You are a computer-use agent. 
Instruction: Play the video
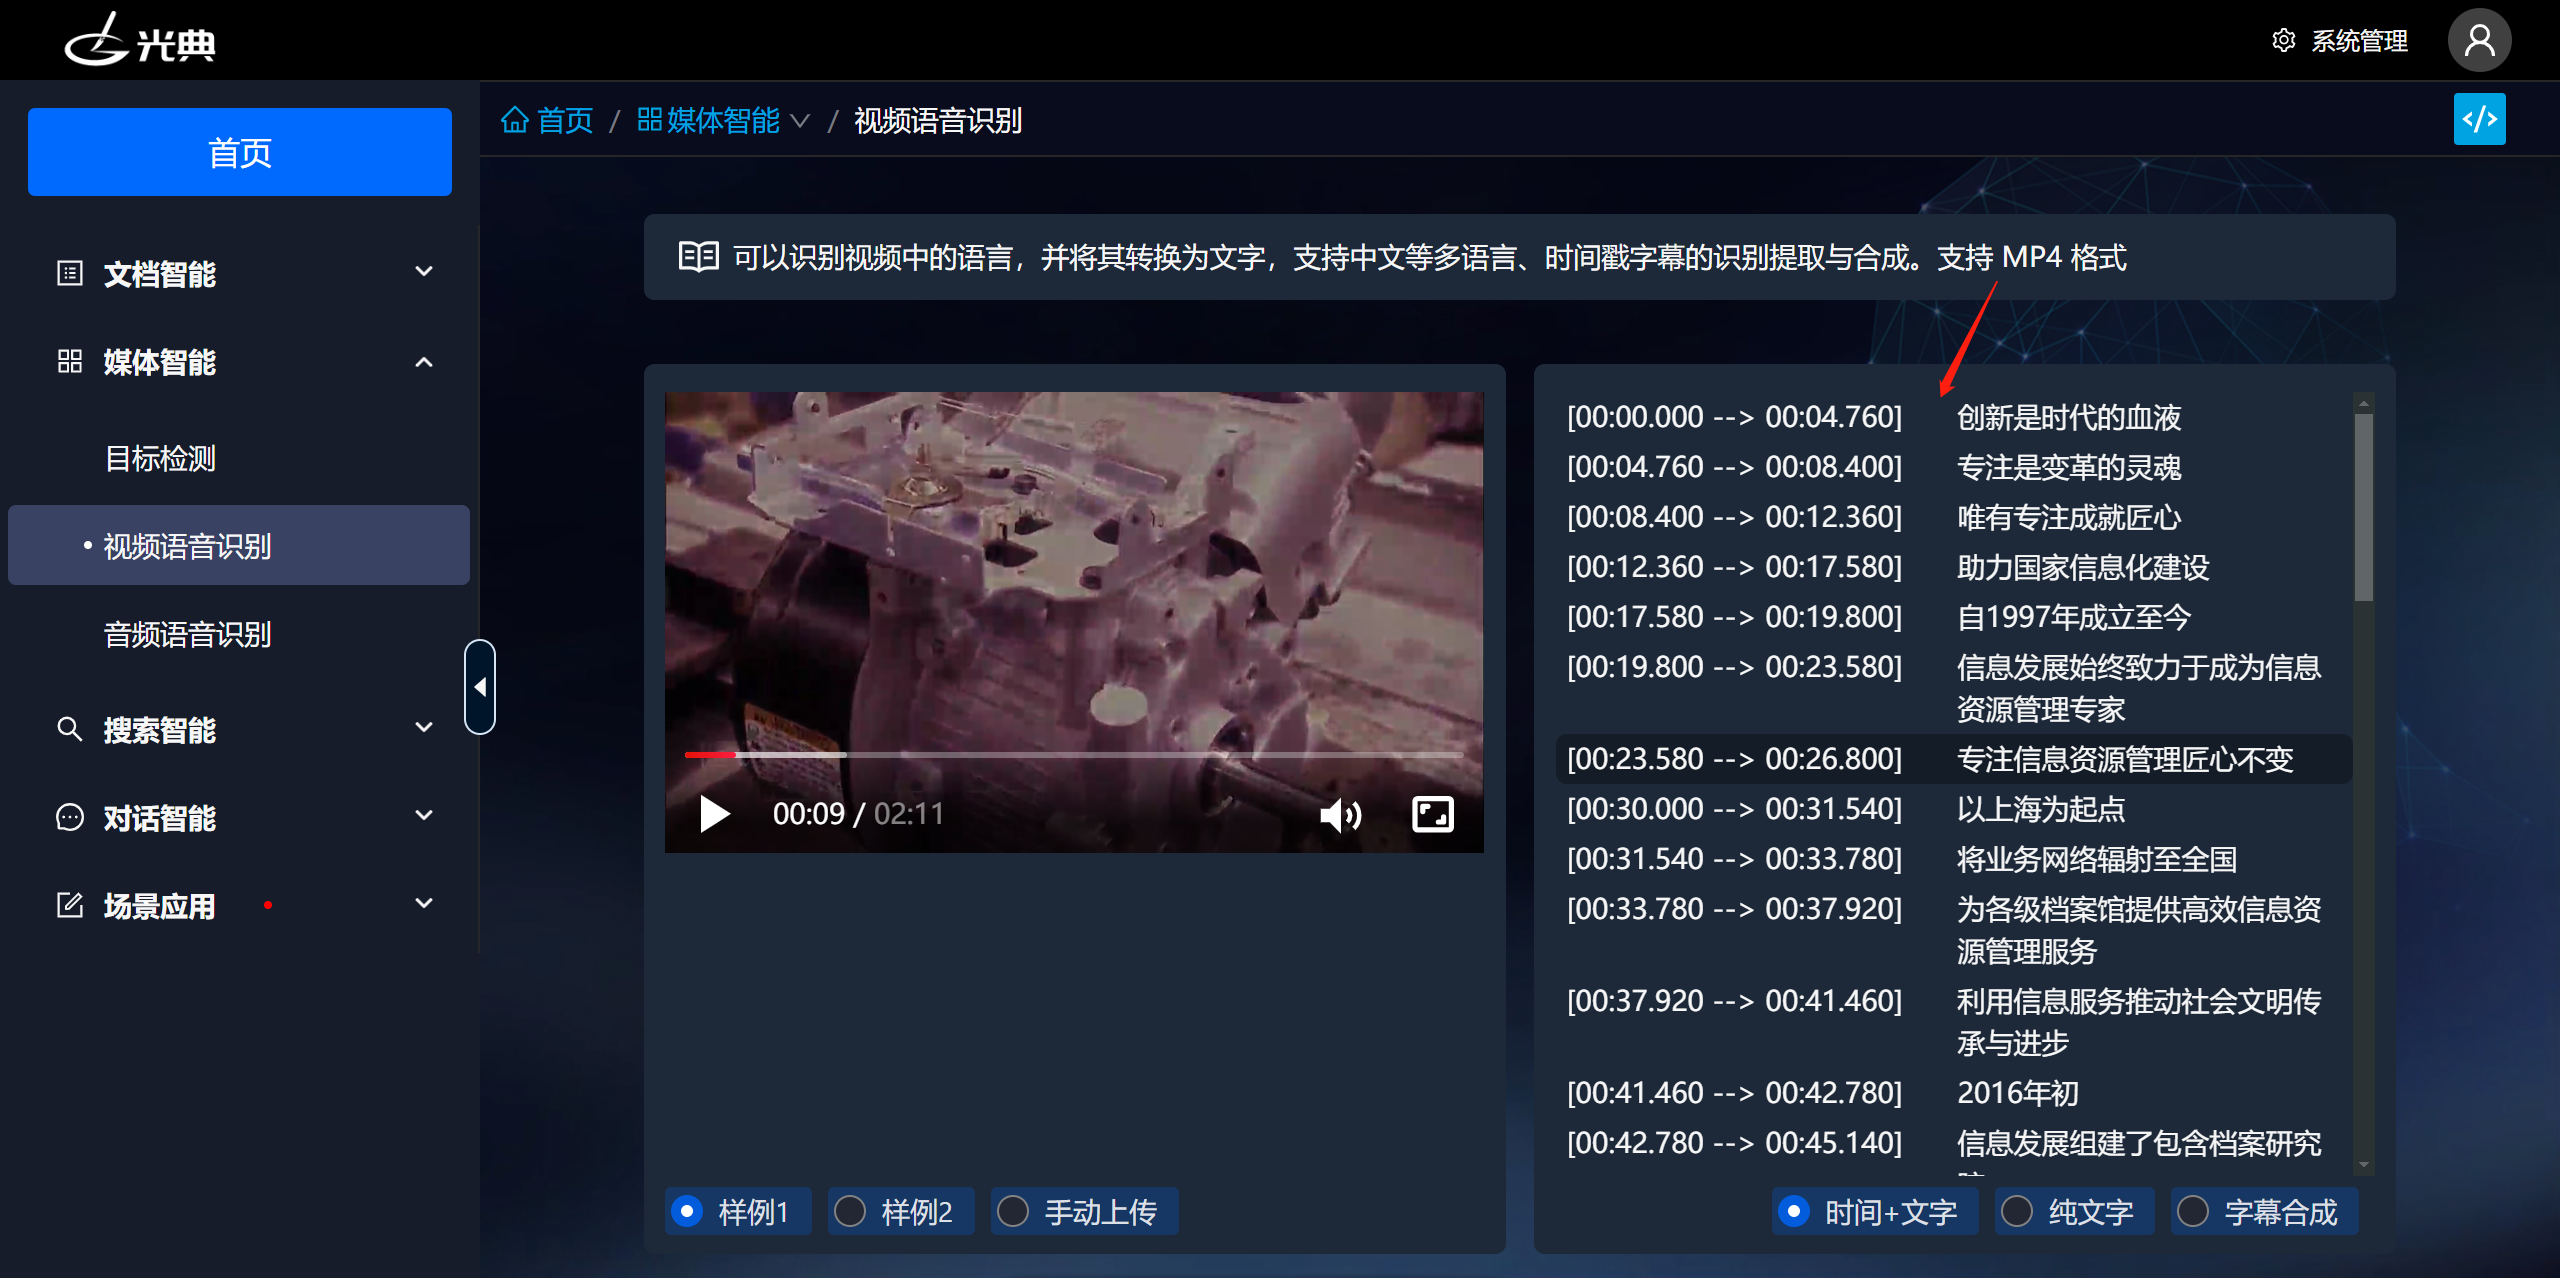pyautogui.click(x=714, y=814)
